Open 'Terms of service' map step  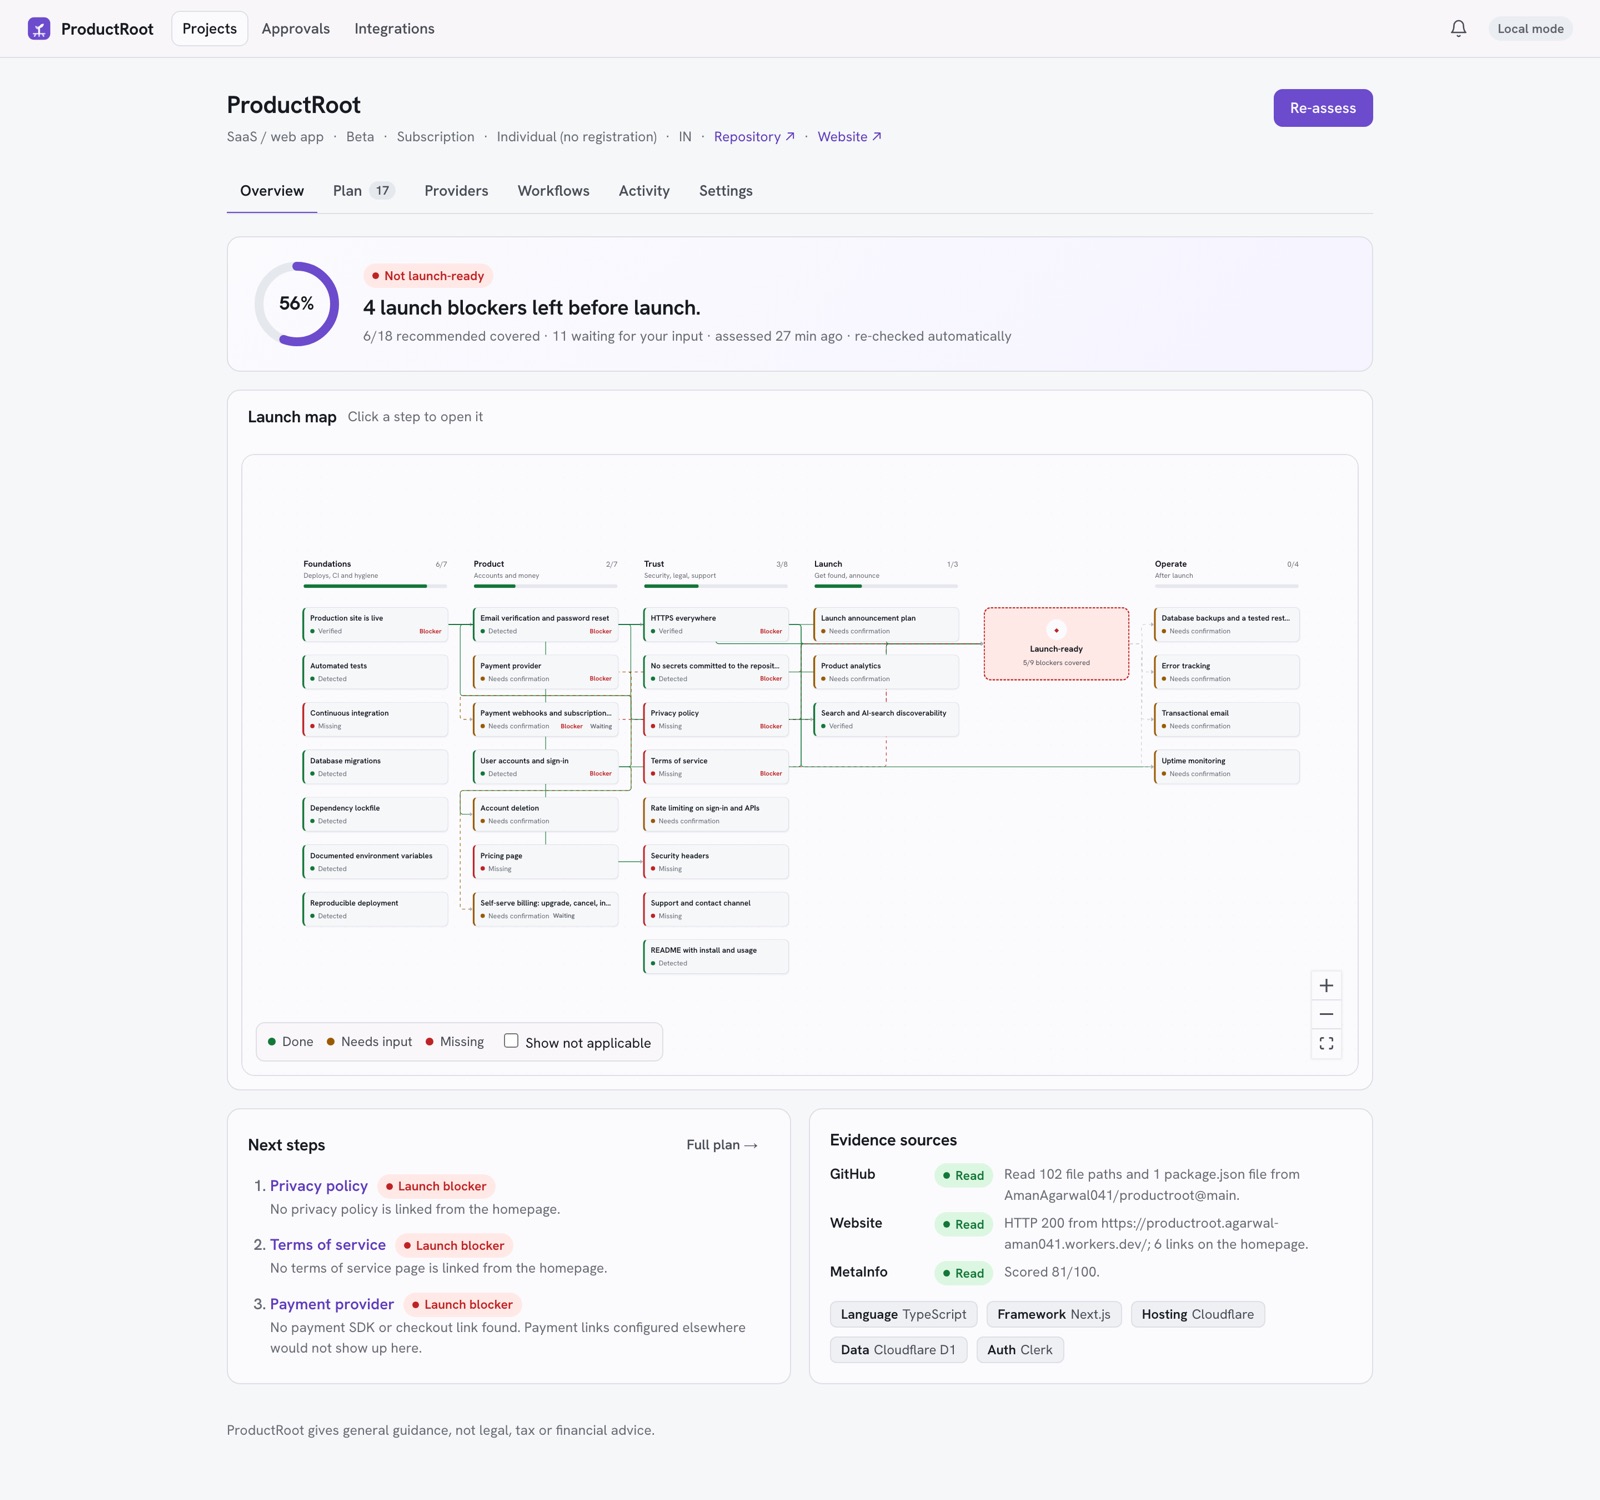tap(716, 767)
